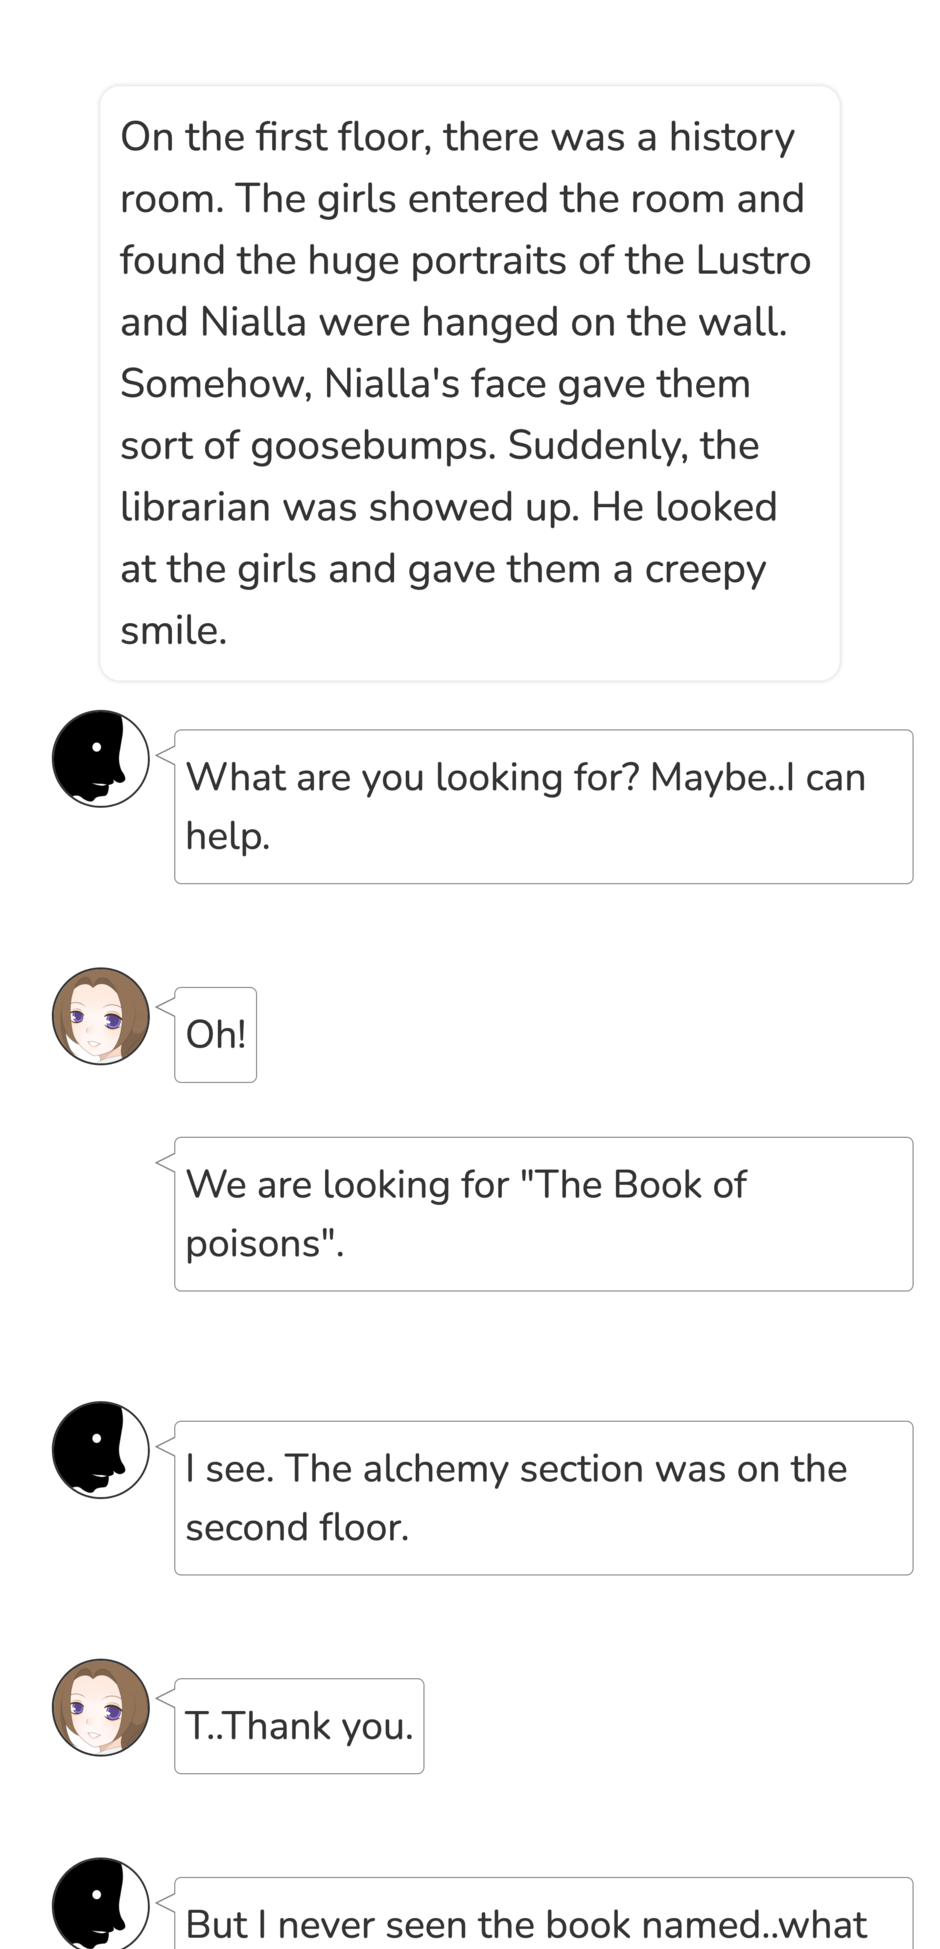Tap the "I see. The alchemy section" bubble
This screenshot has height=1949, width=940.
pos(543,1497)
